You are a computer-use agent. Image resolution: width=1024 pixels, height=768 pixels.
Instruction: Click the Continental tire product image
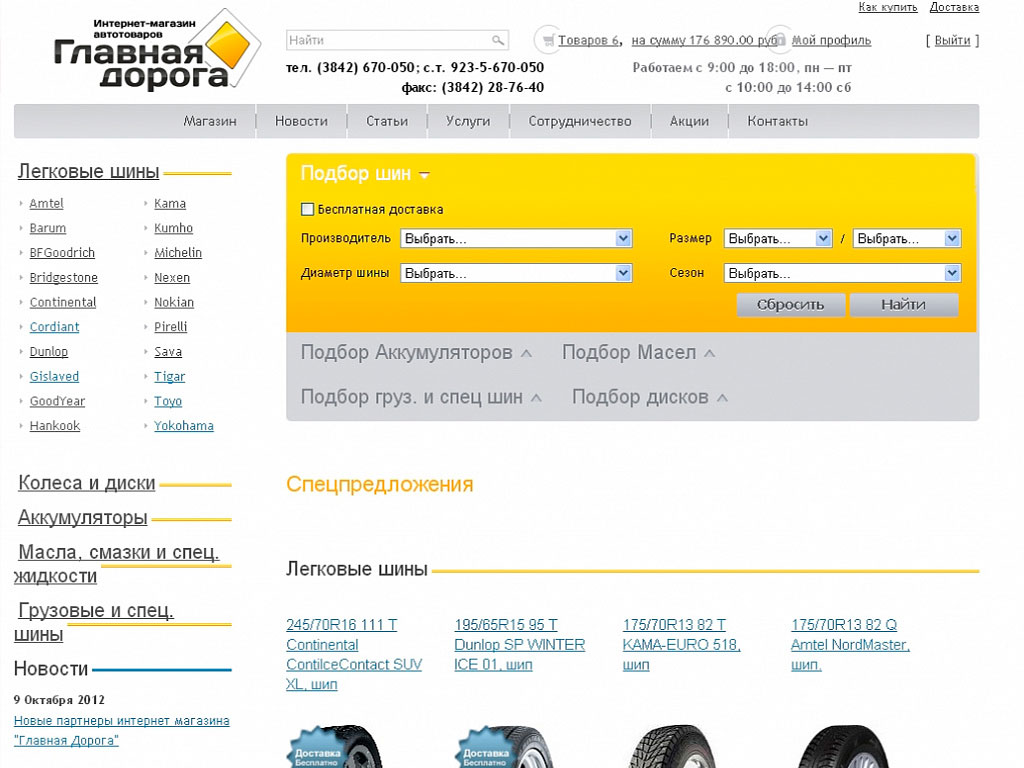[337, 746]
